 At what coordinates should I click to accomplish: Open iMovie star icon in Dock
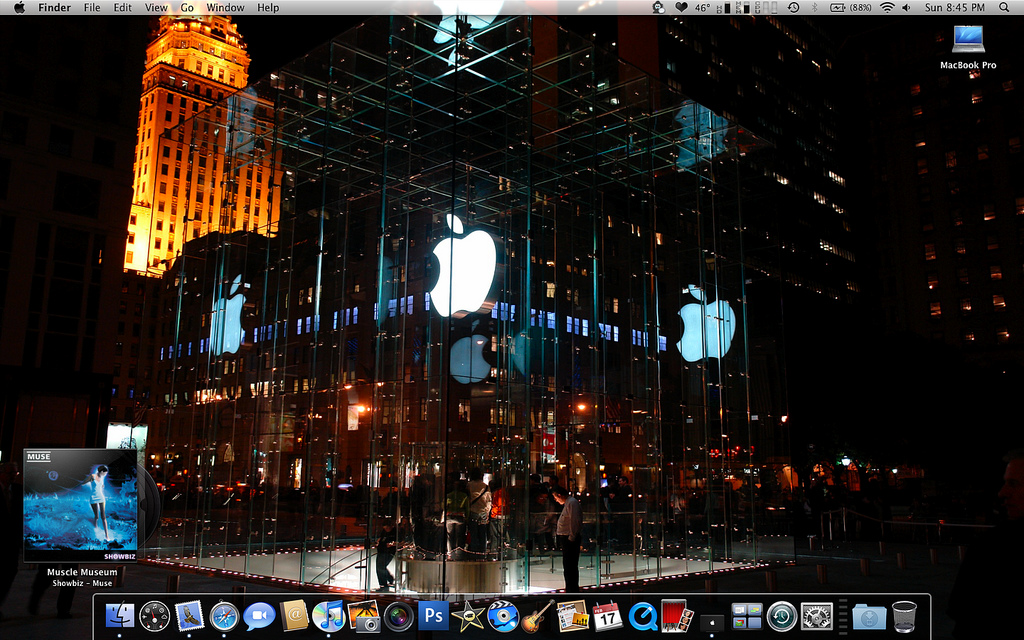click(x=468, y=616)
